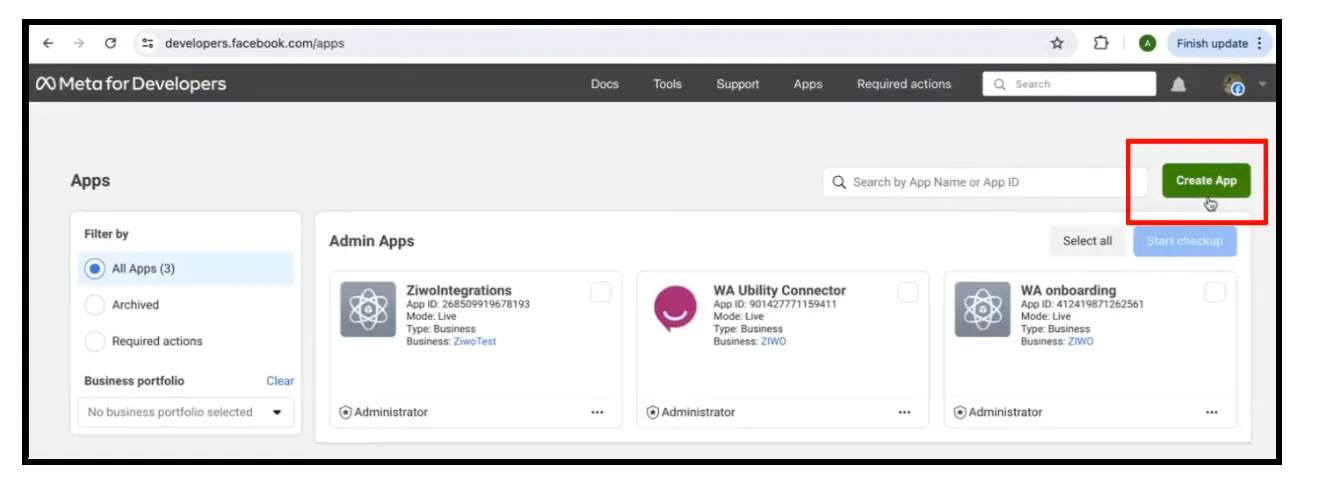
Task: Reload the page with the refresh icon
Action: (x=111, y=43)
